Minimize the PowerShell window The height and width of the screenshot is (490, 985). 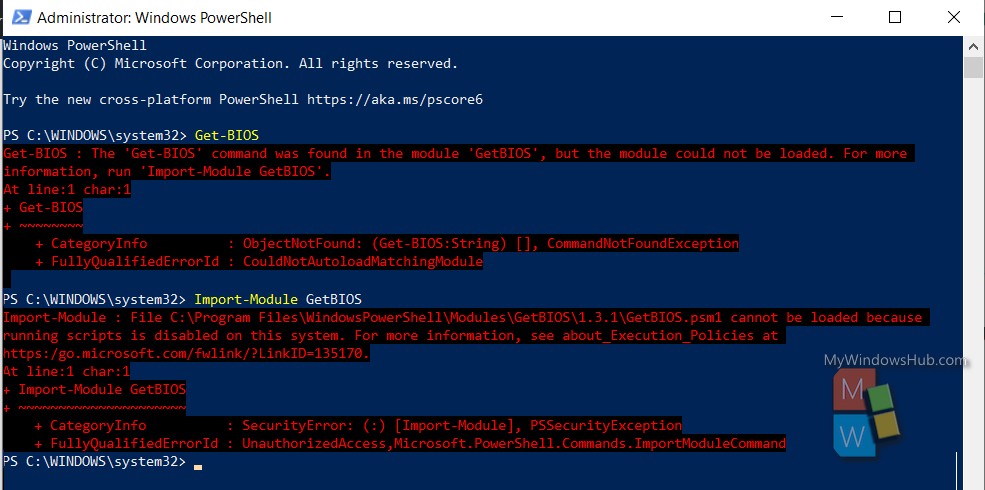tap(837, 18)
